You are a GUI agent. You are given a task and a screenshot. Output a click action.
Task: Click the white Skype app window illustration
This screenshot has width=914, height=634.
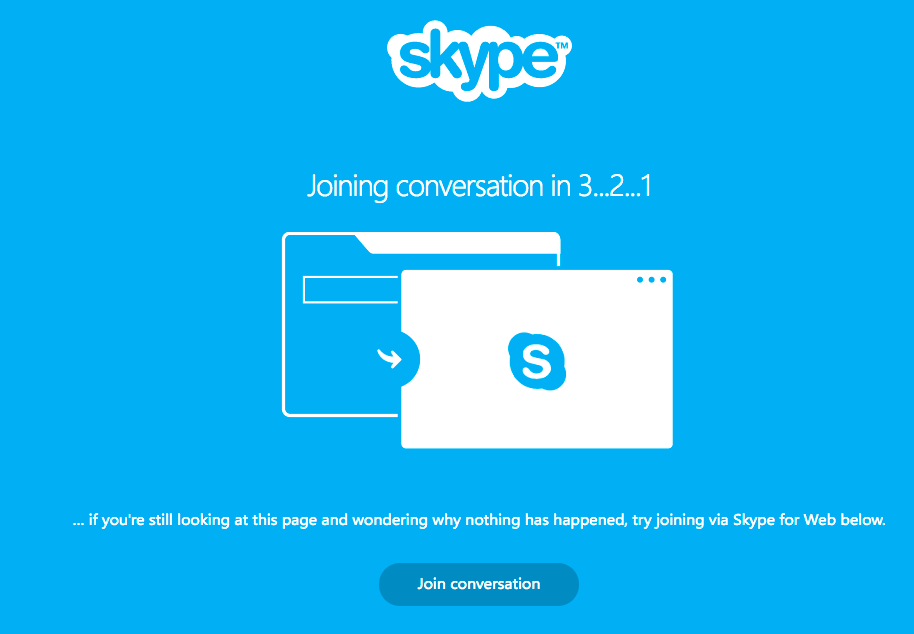[537, 359]
